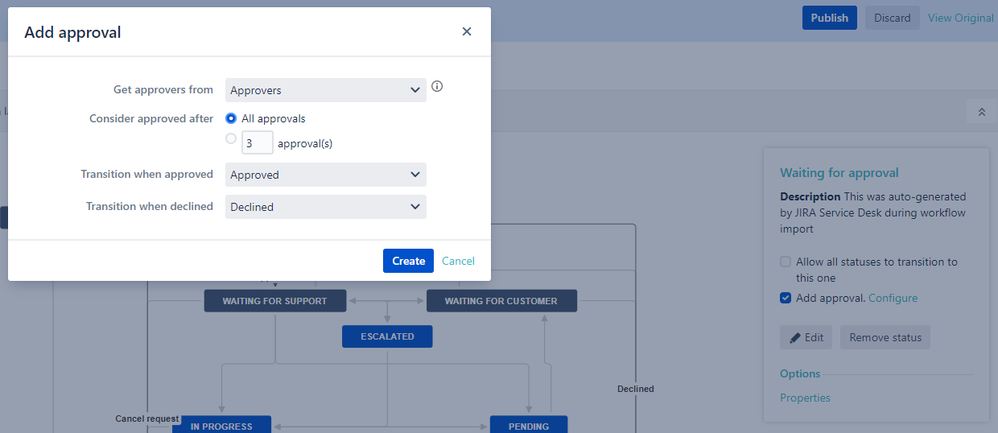This screenshot has height=433, width=998.
Task: Click the Edit status button
Action: [x=806, y=337]
